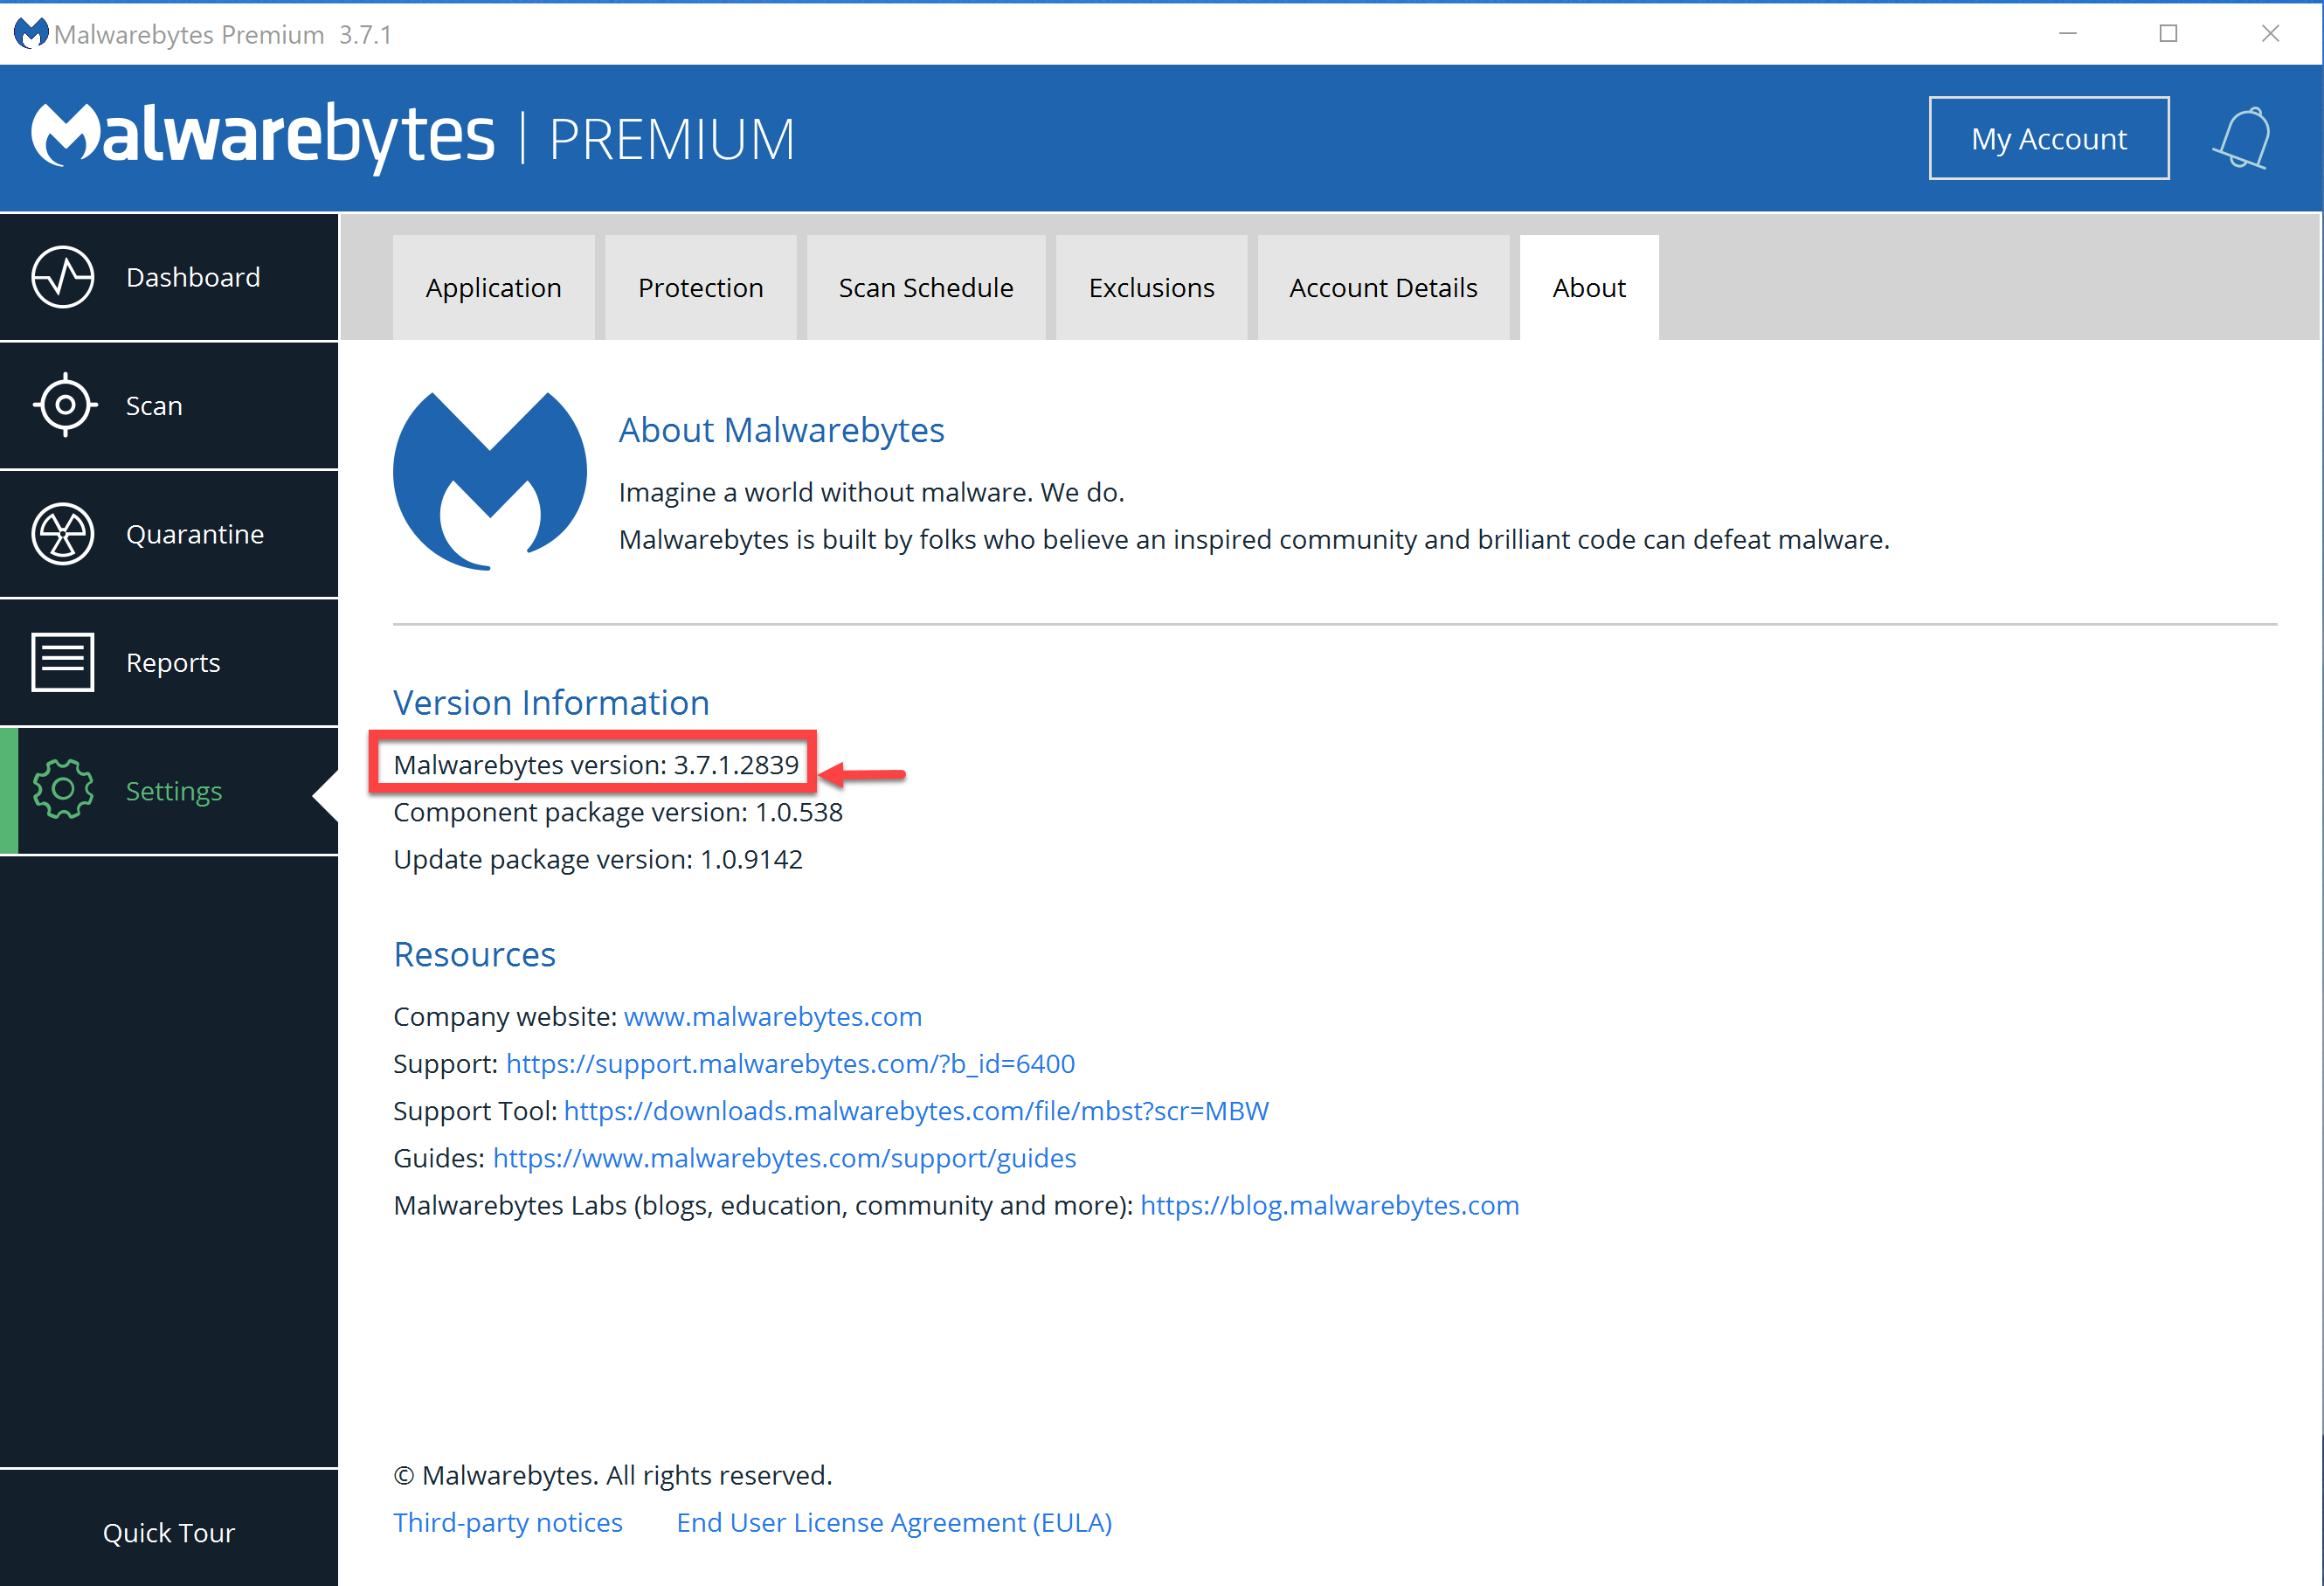Image resolution: width=2324 pixels, height=1586 pixels.
Task: Open the Exclusions tab
Action: pyautogui.click(x=1152, y=288)
